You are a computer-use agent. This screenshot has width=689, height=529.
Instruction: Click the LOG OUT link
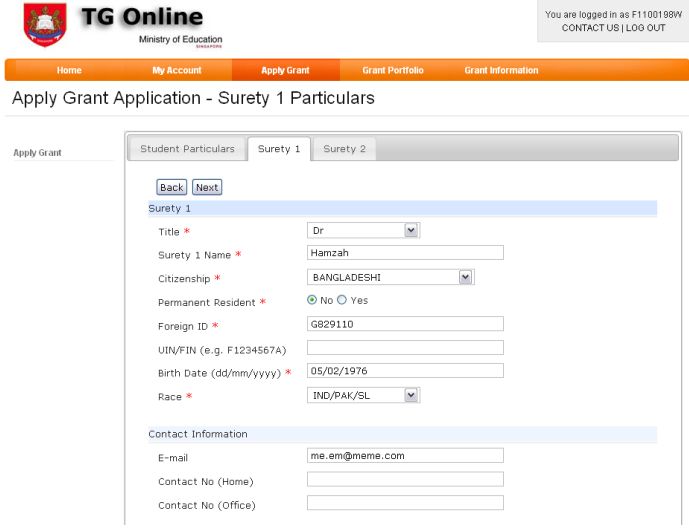[645, 28]
